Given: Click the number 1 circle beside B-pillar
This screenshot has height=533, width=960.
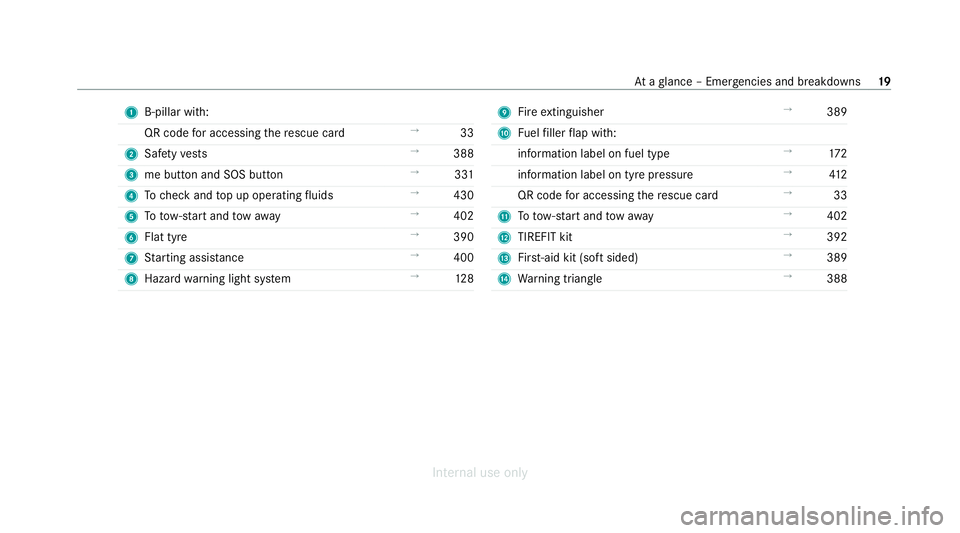Looking at the screenshot, I should [131, 113].
